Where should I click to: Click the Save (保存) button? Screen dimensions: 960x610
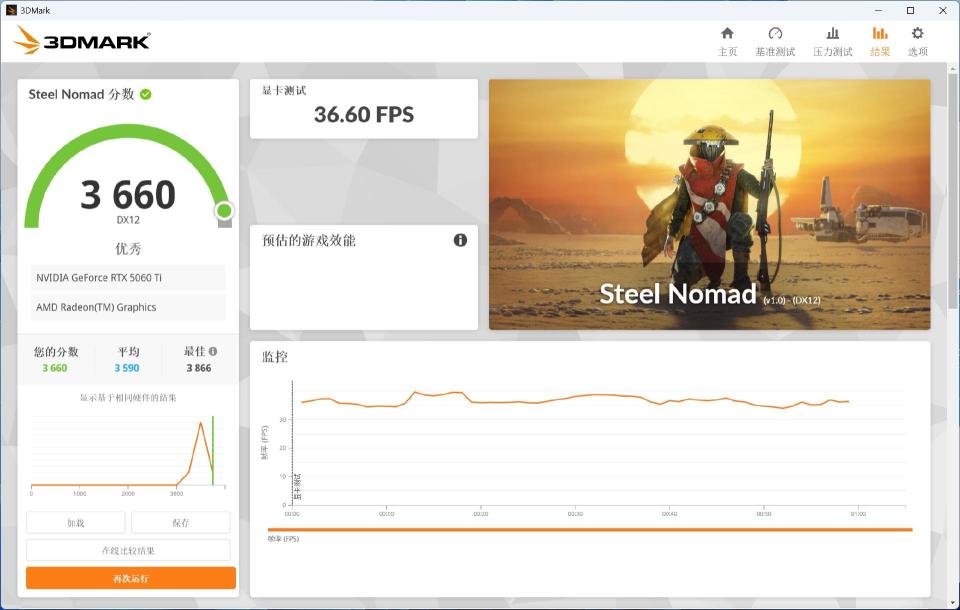(181, 523)
